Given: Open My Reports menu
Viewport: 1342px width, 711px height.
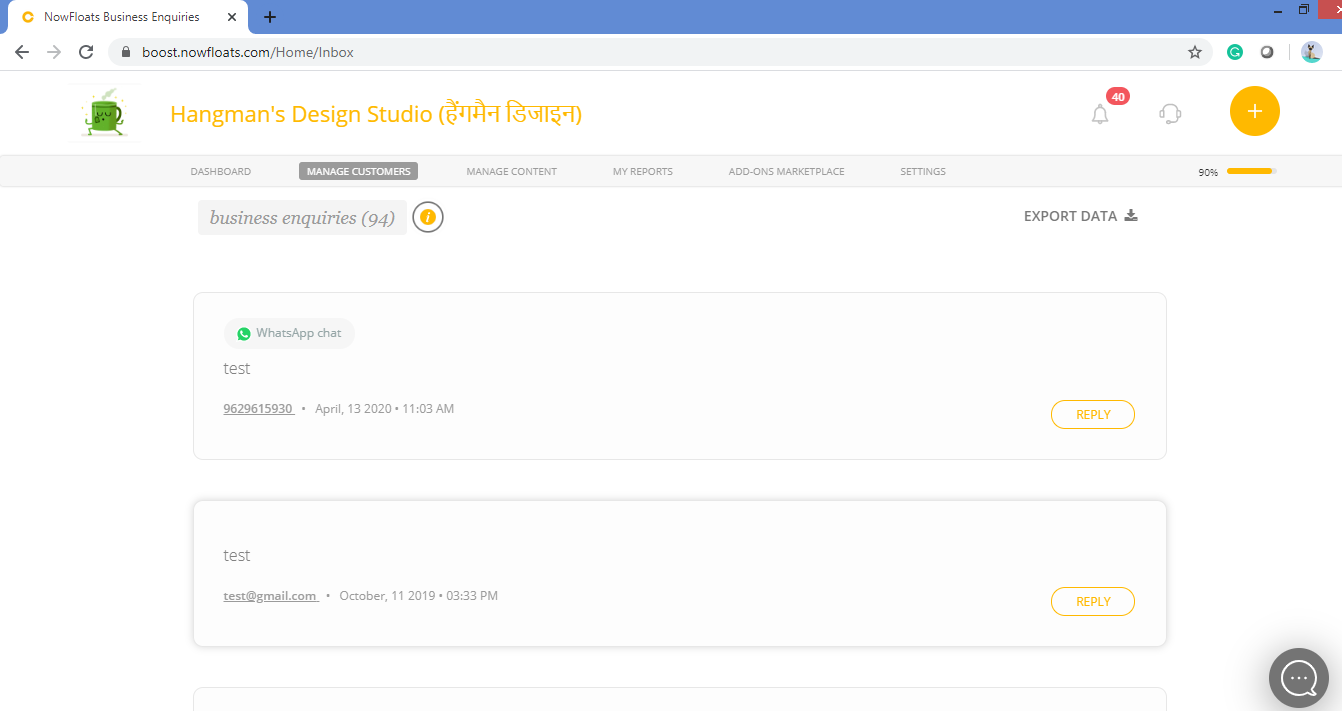Looking at the screenshot, I should point(643,171).
